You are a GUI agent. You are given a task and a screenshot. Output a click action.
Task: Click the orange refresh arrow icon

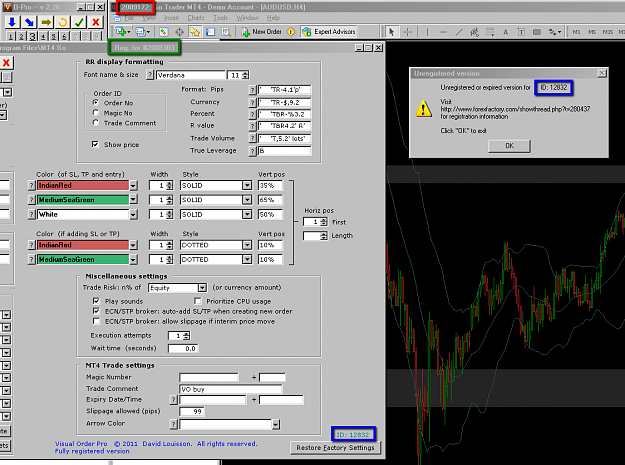tap(63, 22)
